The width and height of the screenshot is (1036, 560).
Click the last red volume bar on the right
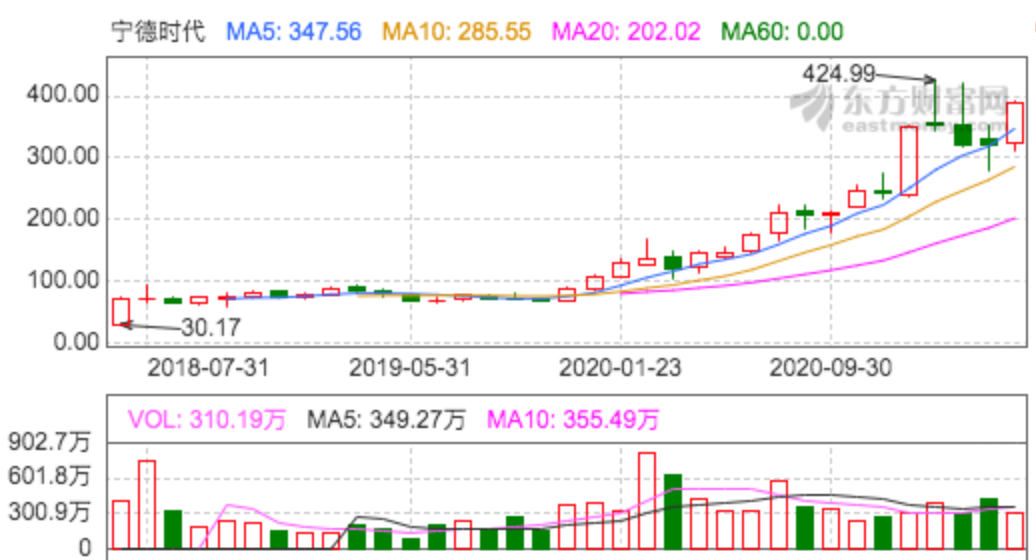[x=1015, y=531]
